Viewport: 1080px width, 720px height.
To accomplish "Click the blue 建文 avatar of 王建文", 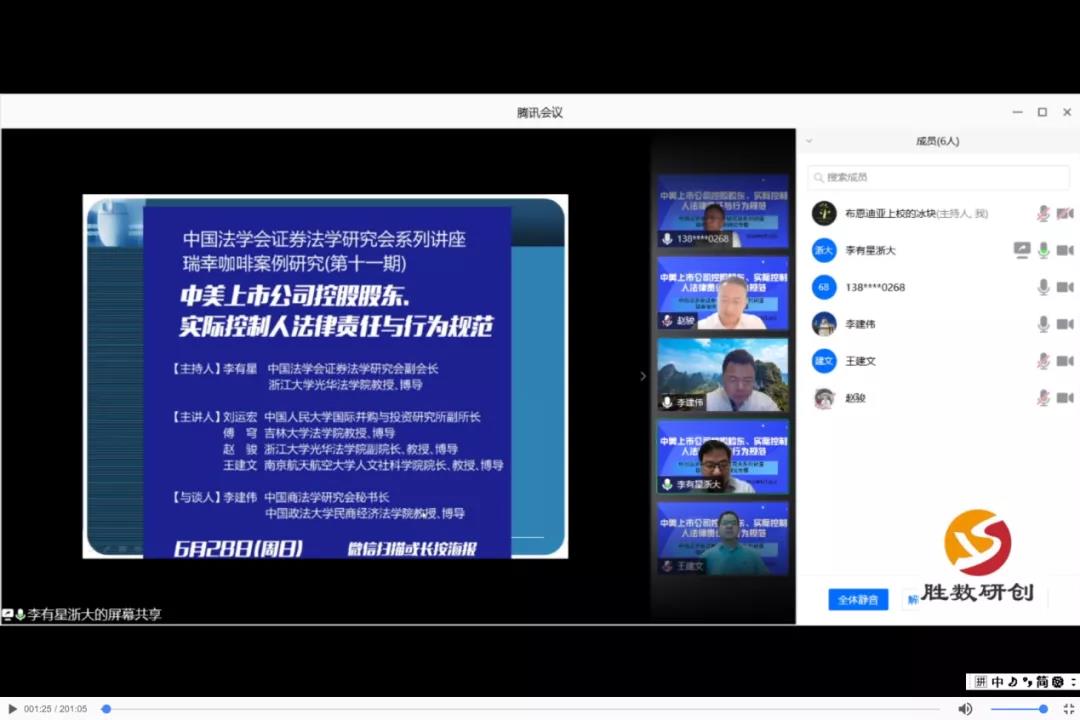I will (824, 361).
